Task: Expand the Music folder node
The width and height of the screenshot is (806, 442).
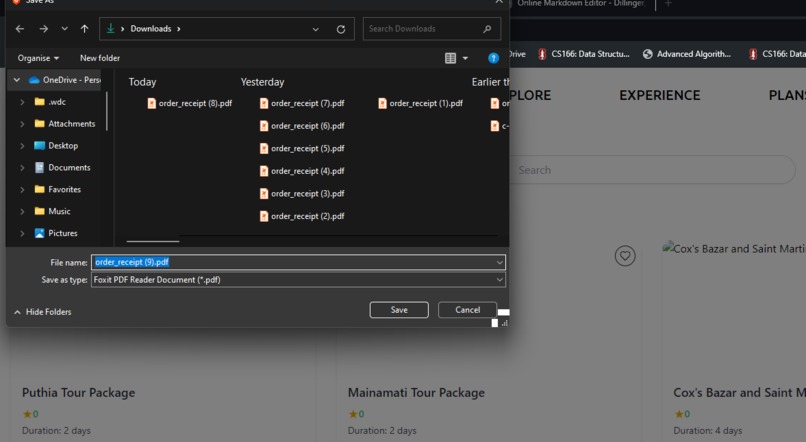Action: [x=22, y=211]
